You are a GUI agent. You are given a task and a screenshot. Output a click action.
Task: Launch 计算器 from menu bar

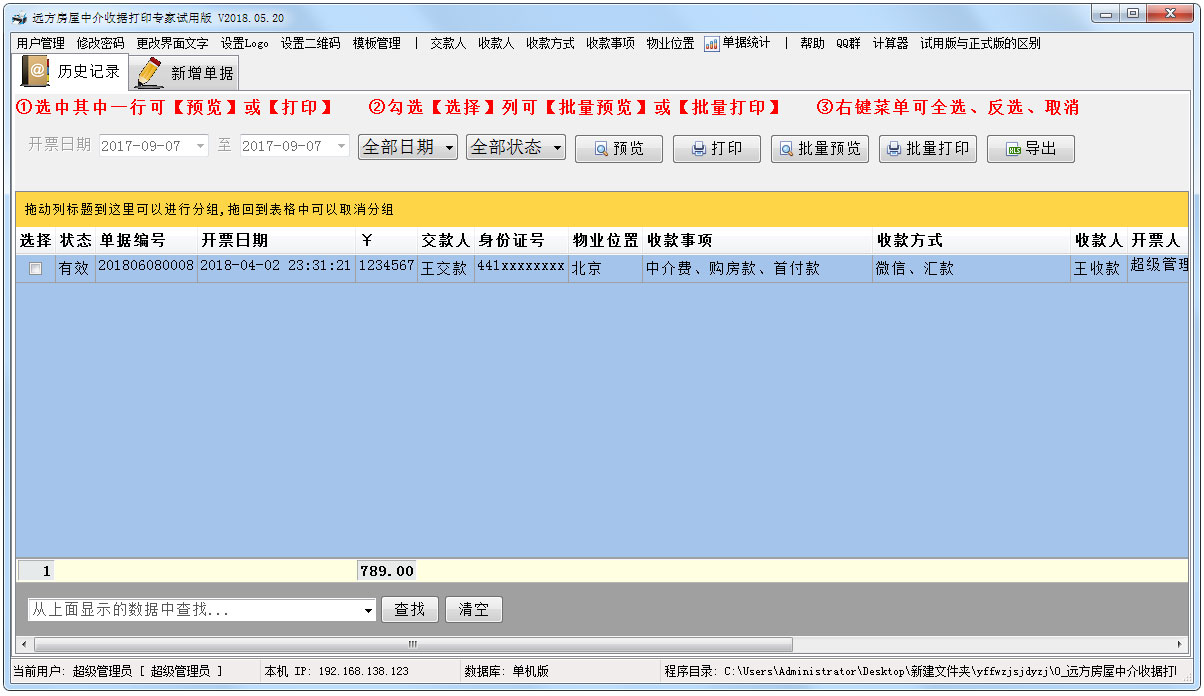tap(890, 44)
